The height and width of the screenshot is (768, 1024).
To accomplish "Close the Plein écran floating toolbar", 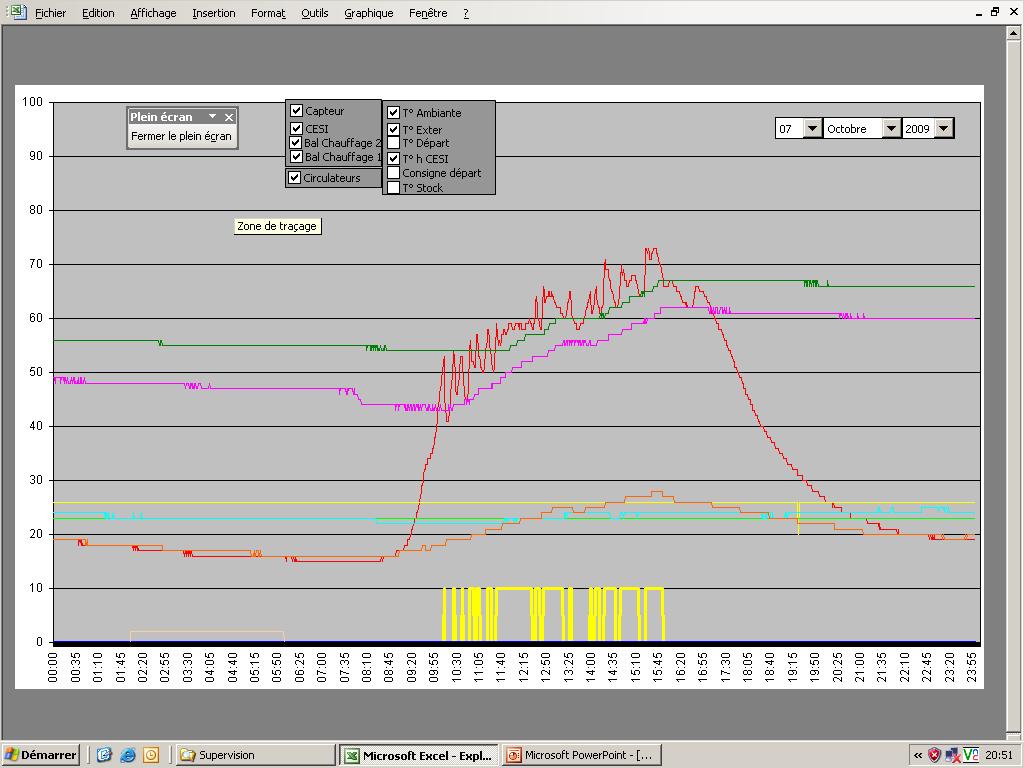I will (x=229, y=117).
